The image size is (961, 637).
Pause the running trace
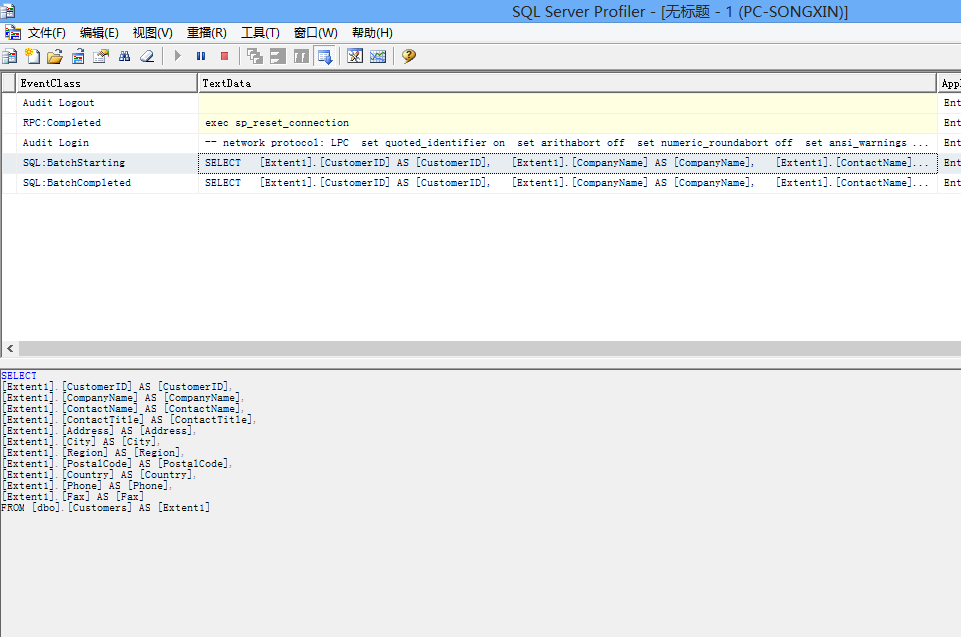tap(201, 56)
